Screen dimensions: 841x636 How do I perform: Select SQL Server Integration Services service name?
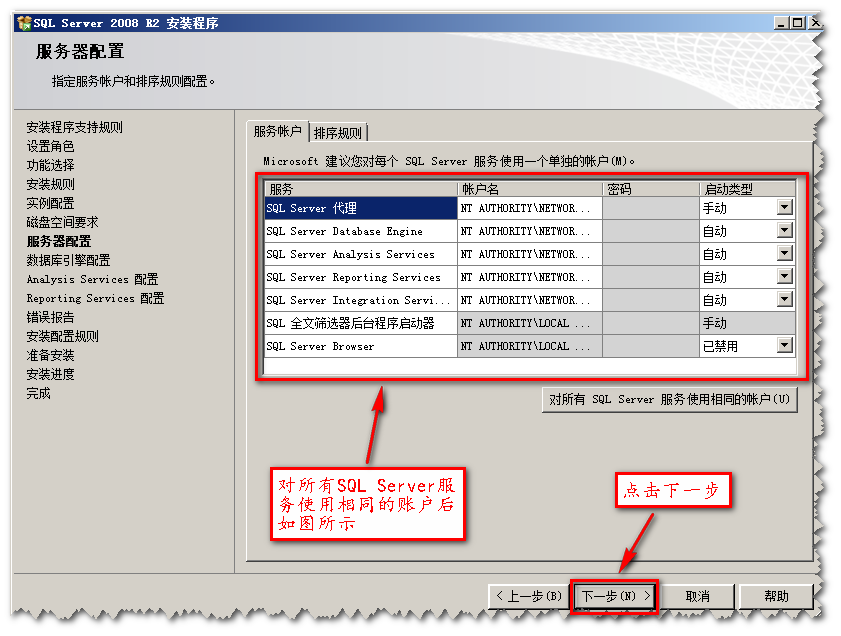(361, 300)
